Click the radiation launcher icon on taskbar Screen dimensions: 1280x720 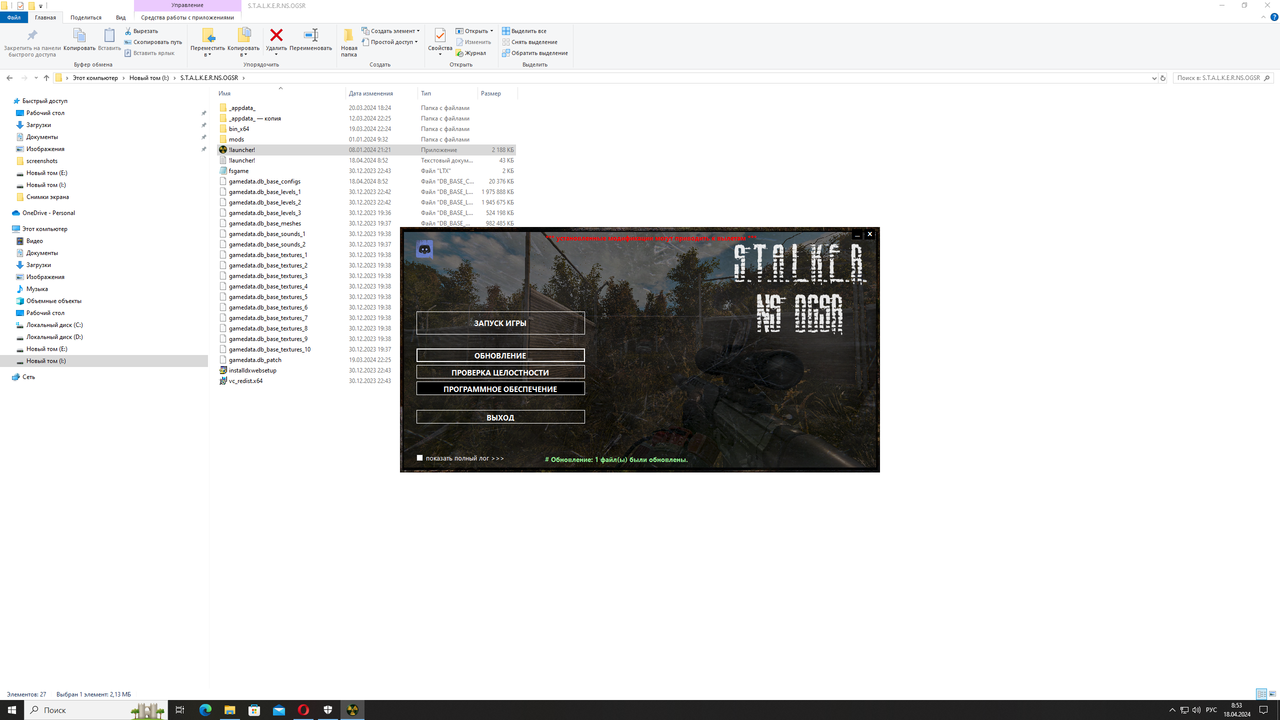pos(352,710)
